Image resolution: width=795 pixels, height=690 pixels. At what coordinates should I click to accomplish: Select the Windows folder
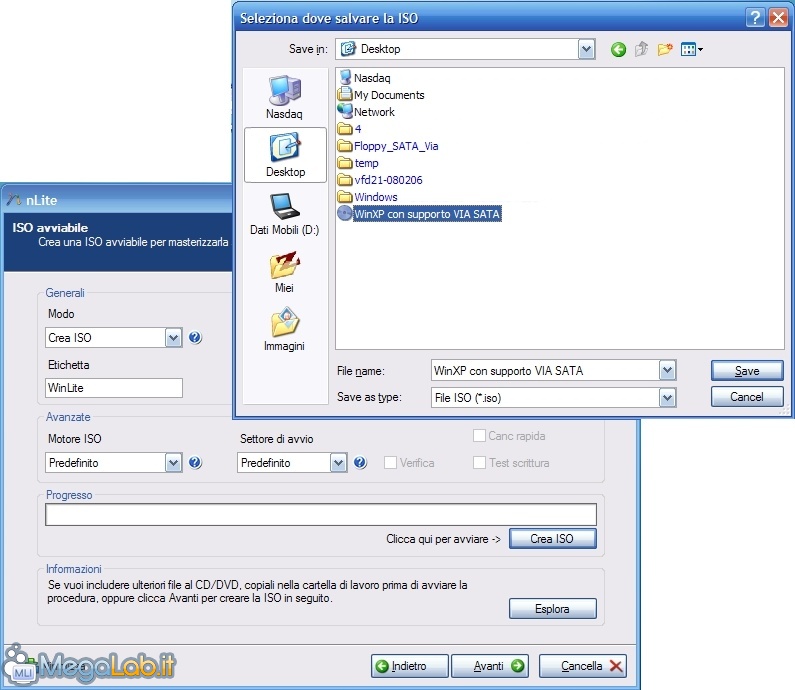point(368,197)
